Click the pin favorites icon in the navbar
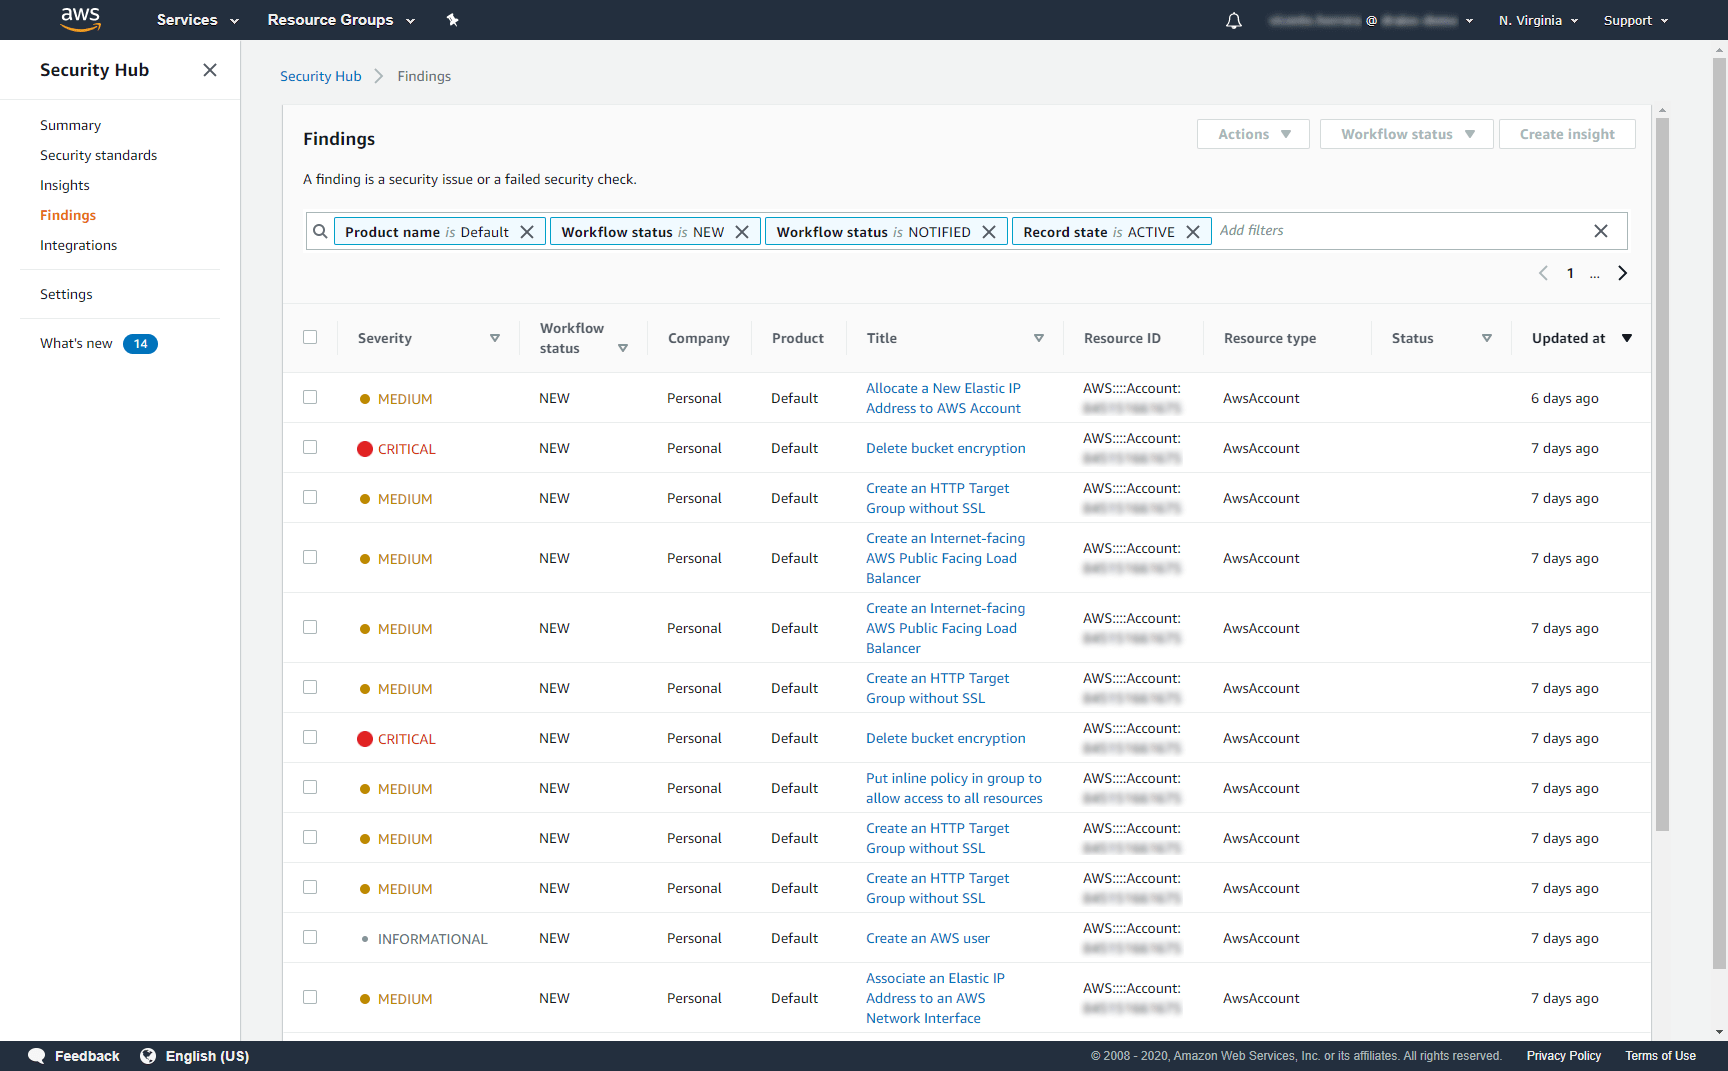 pos(452,20)
